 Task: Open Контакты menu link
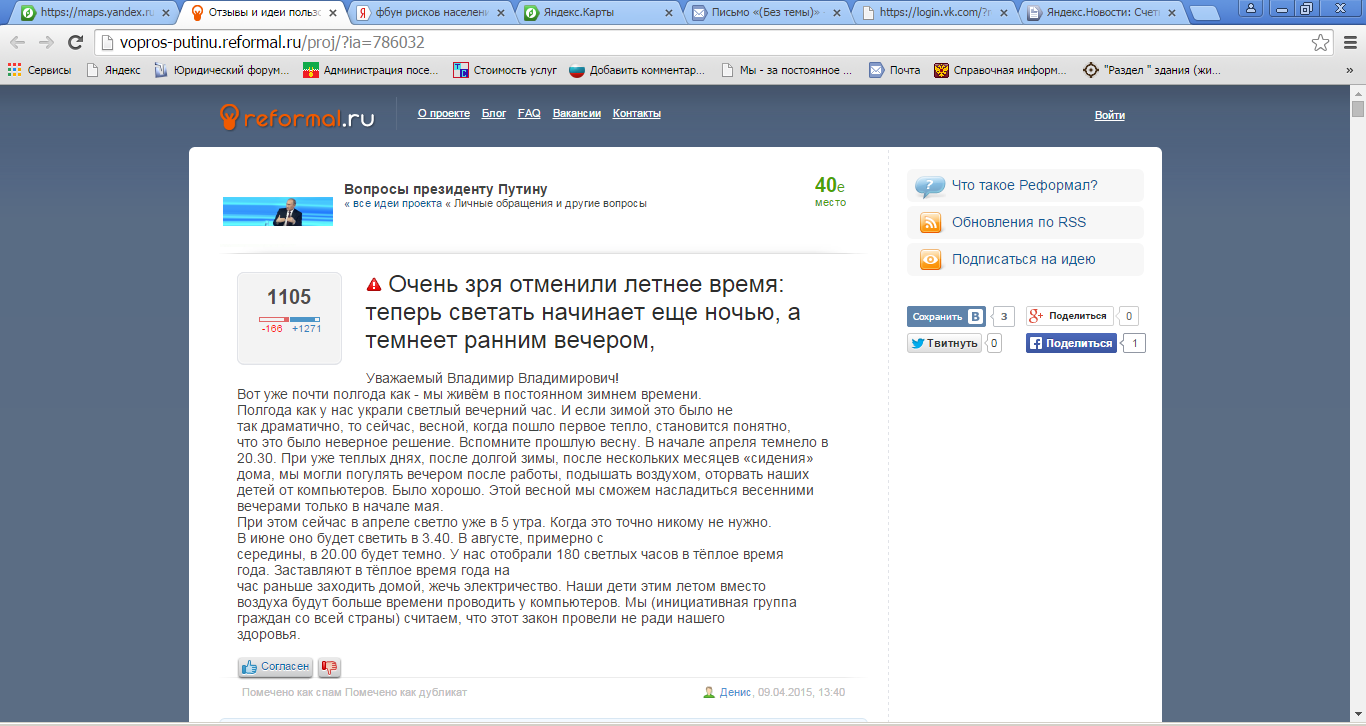[637, 114]
